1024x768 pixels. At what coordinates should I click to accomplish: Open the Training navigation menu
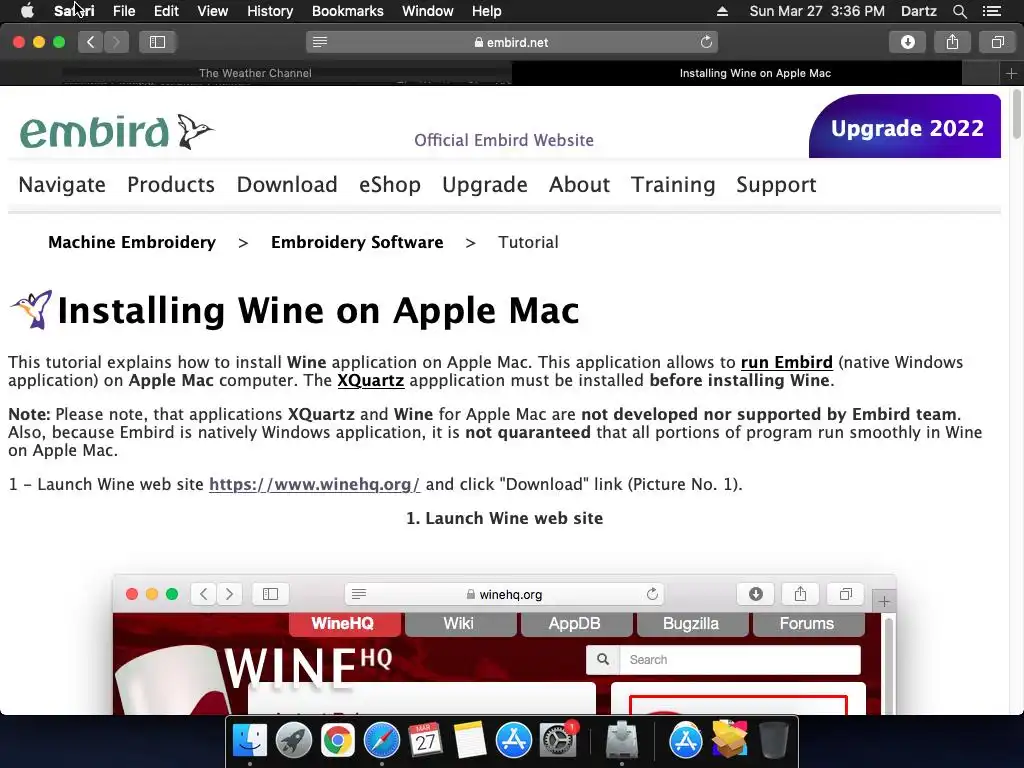[x=673, y=185]
